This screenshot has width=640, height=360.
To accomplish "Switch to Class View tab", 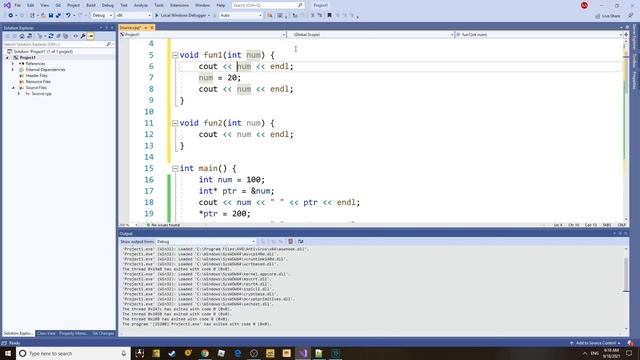I will 46,333.
